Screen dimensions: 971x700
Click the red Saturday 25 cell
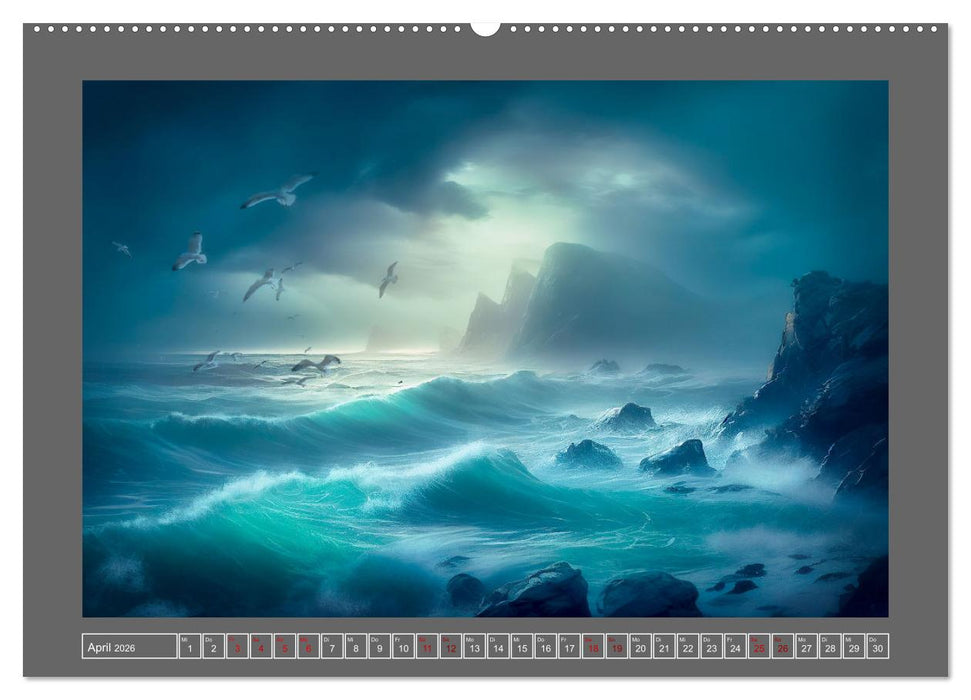tap(759, 647)
